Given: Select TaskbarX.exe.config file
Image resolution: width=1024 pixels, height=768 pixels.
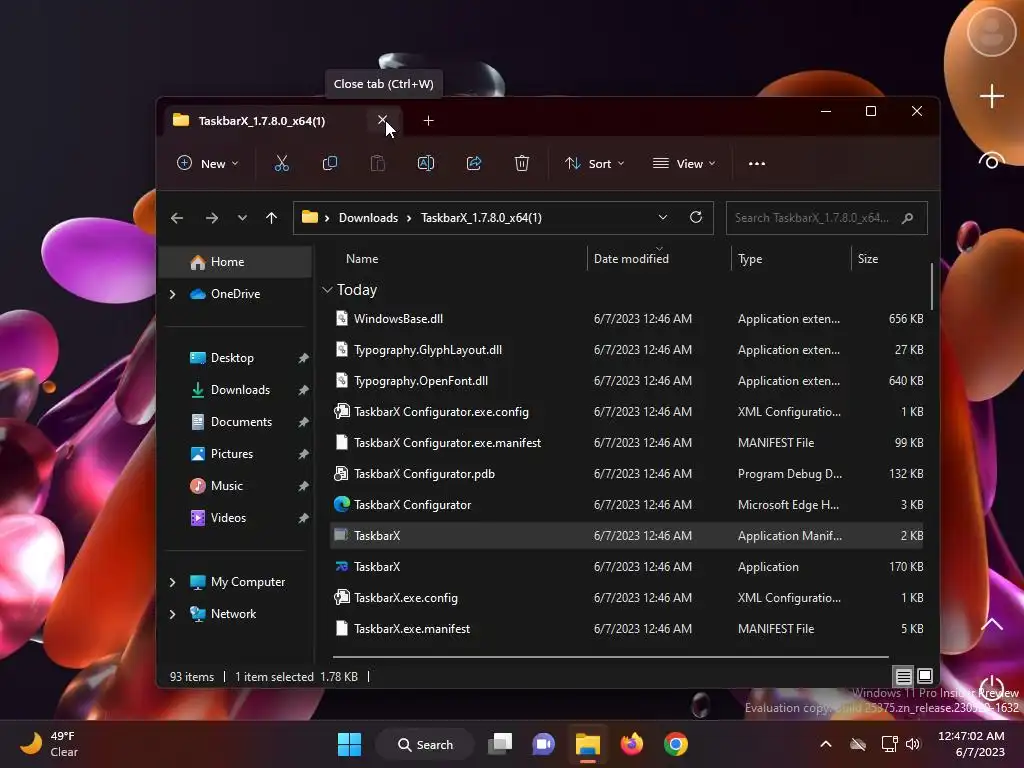Looking at the screenshot, I should tap(627, 598).
